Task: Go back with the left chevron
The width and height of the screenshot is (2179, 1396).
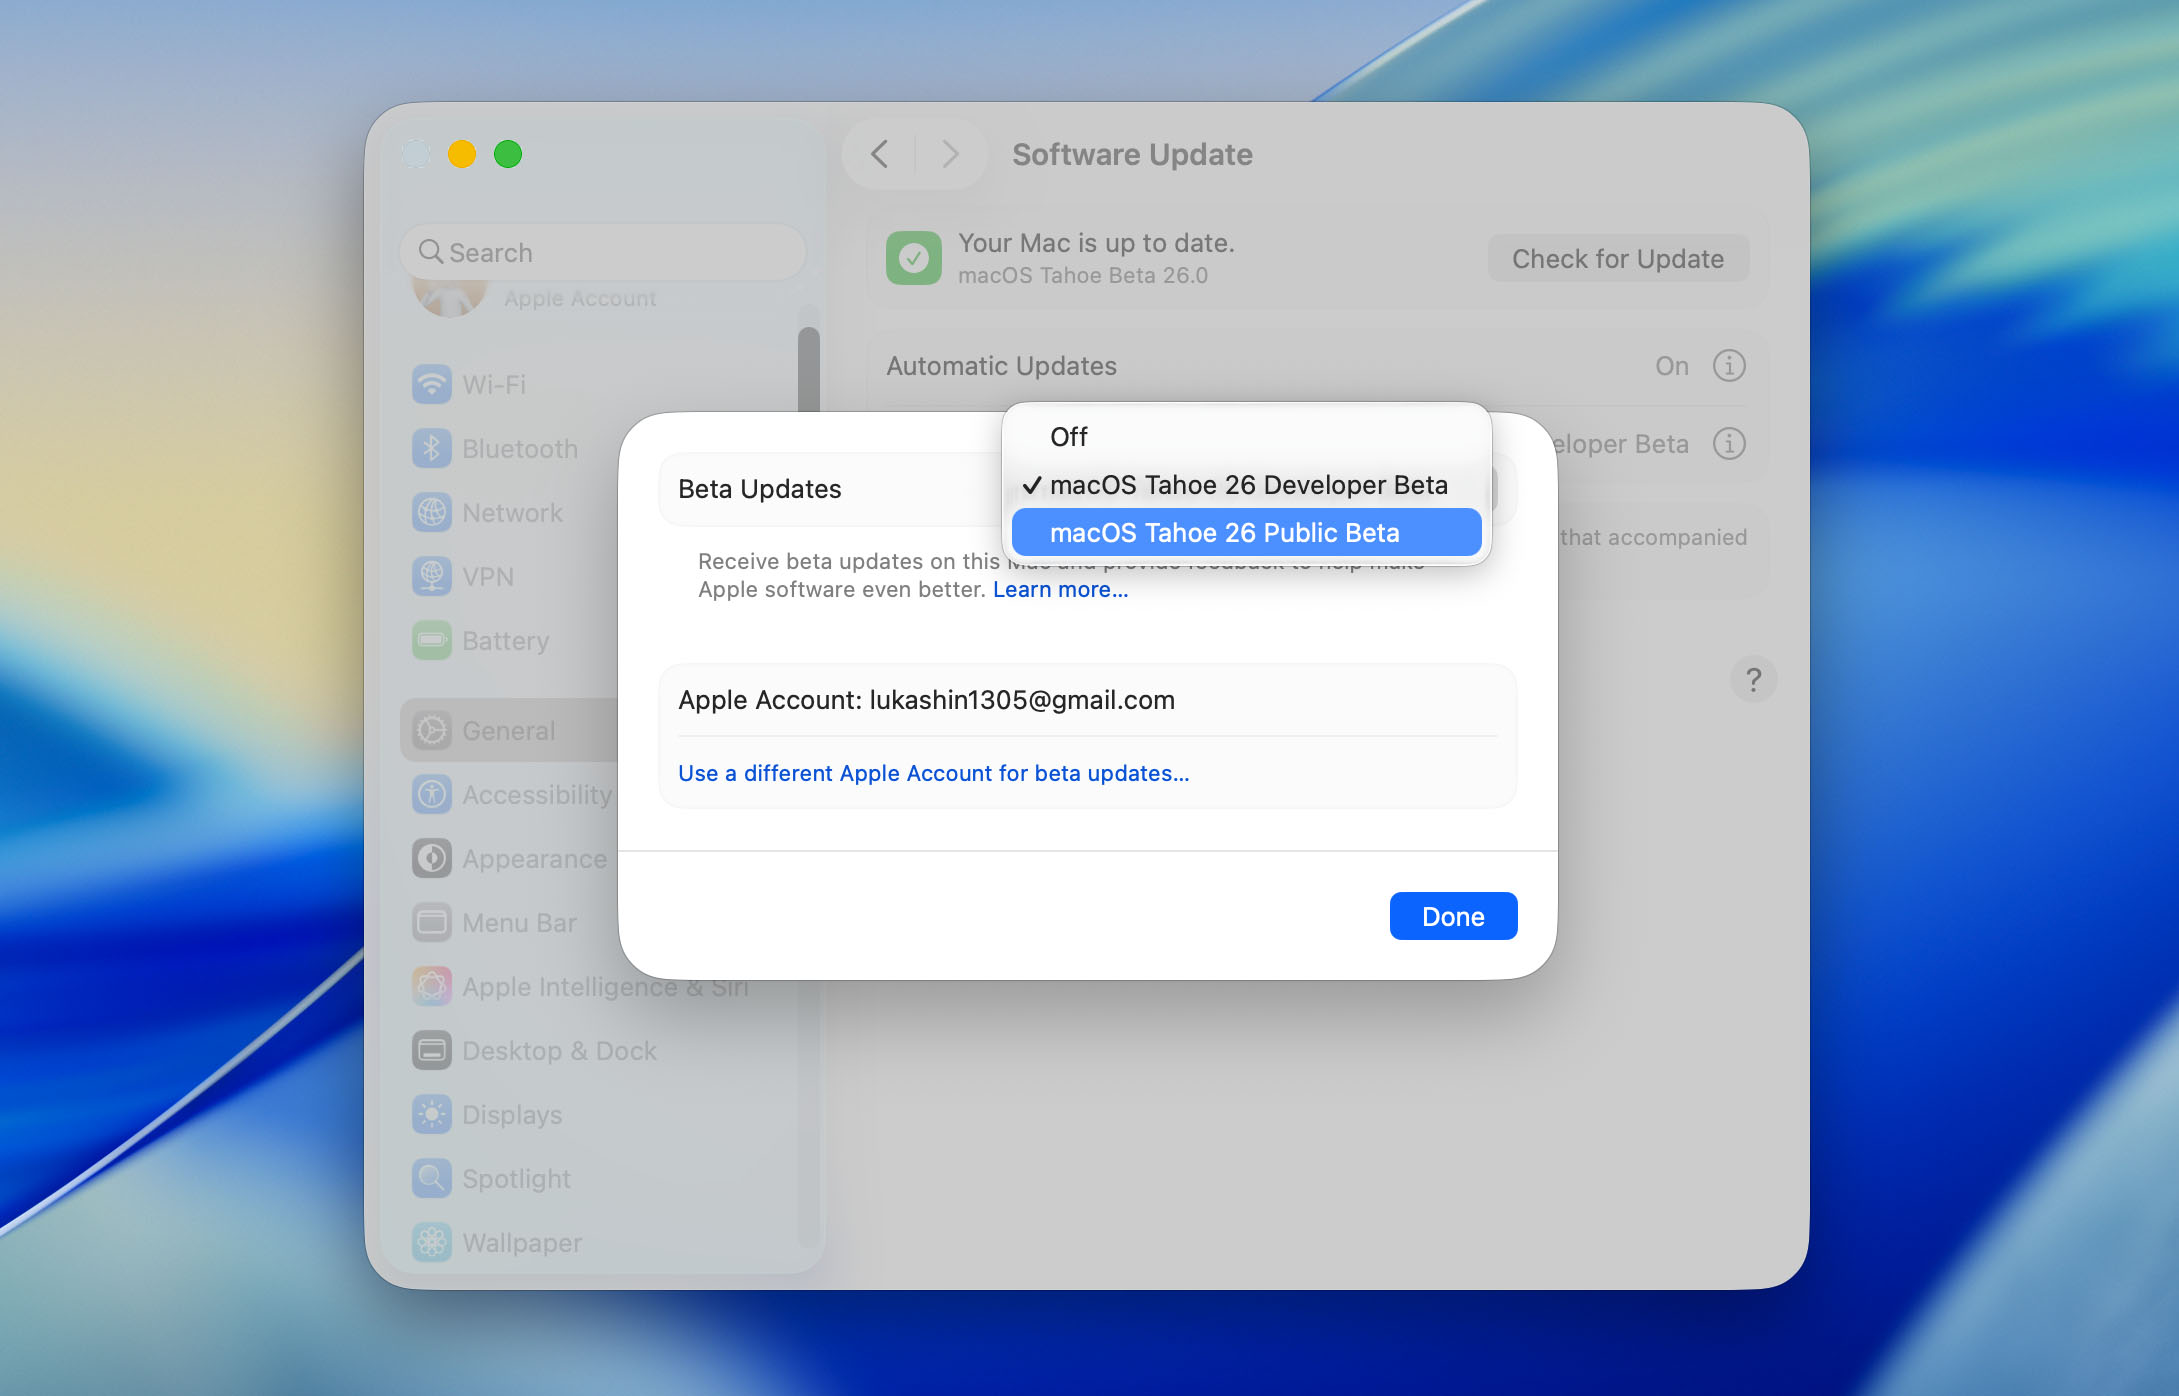Action: (880, 154)
